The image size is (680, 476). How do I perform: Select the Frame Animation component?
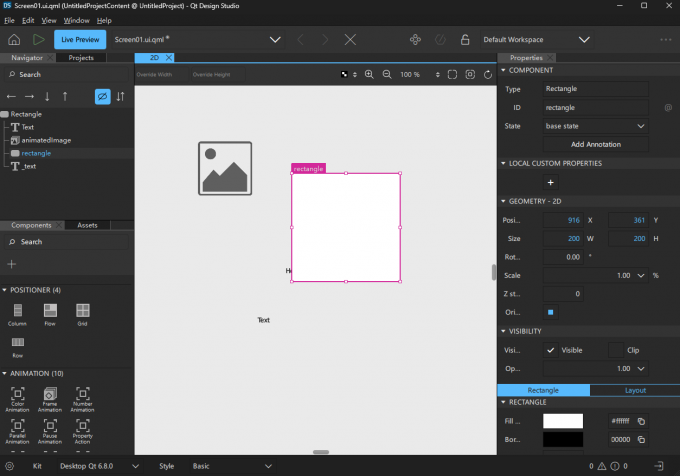[x=50, y=396]
